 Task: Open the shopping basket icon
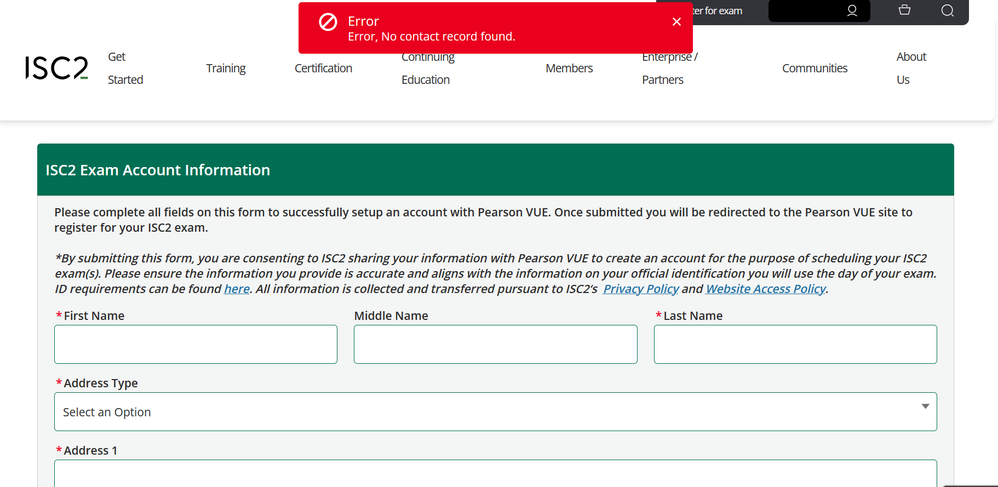pos(904,10)
